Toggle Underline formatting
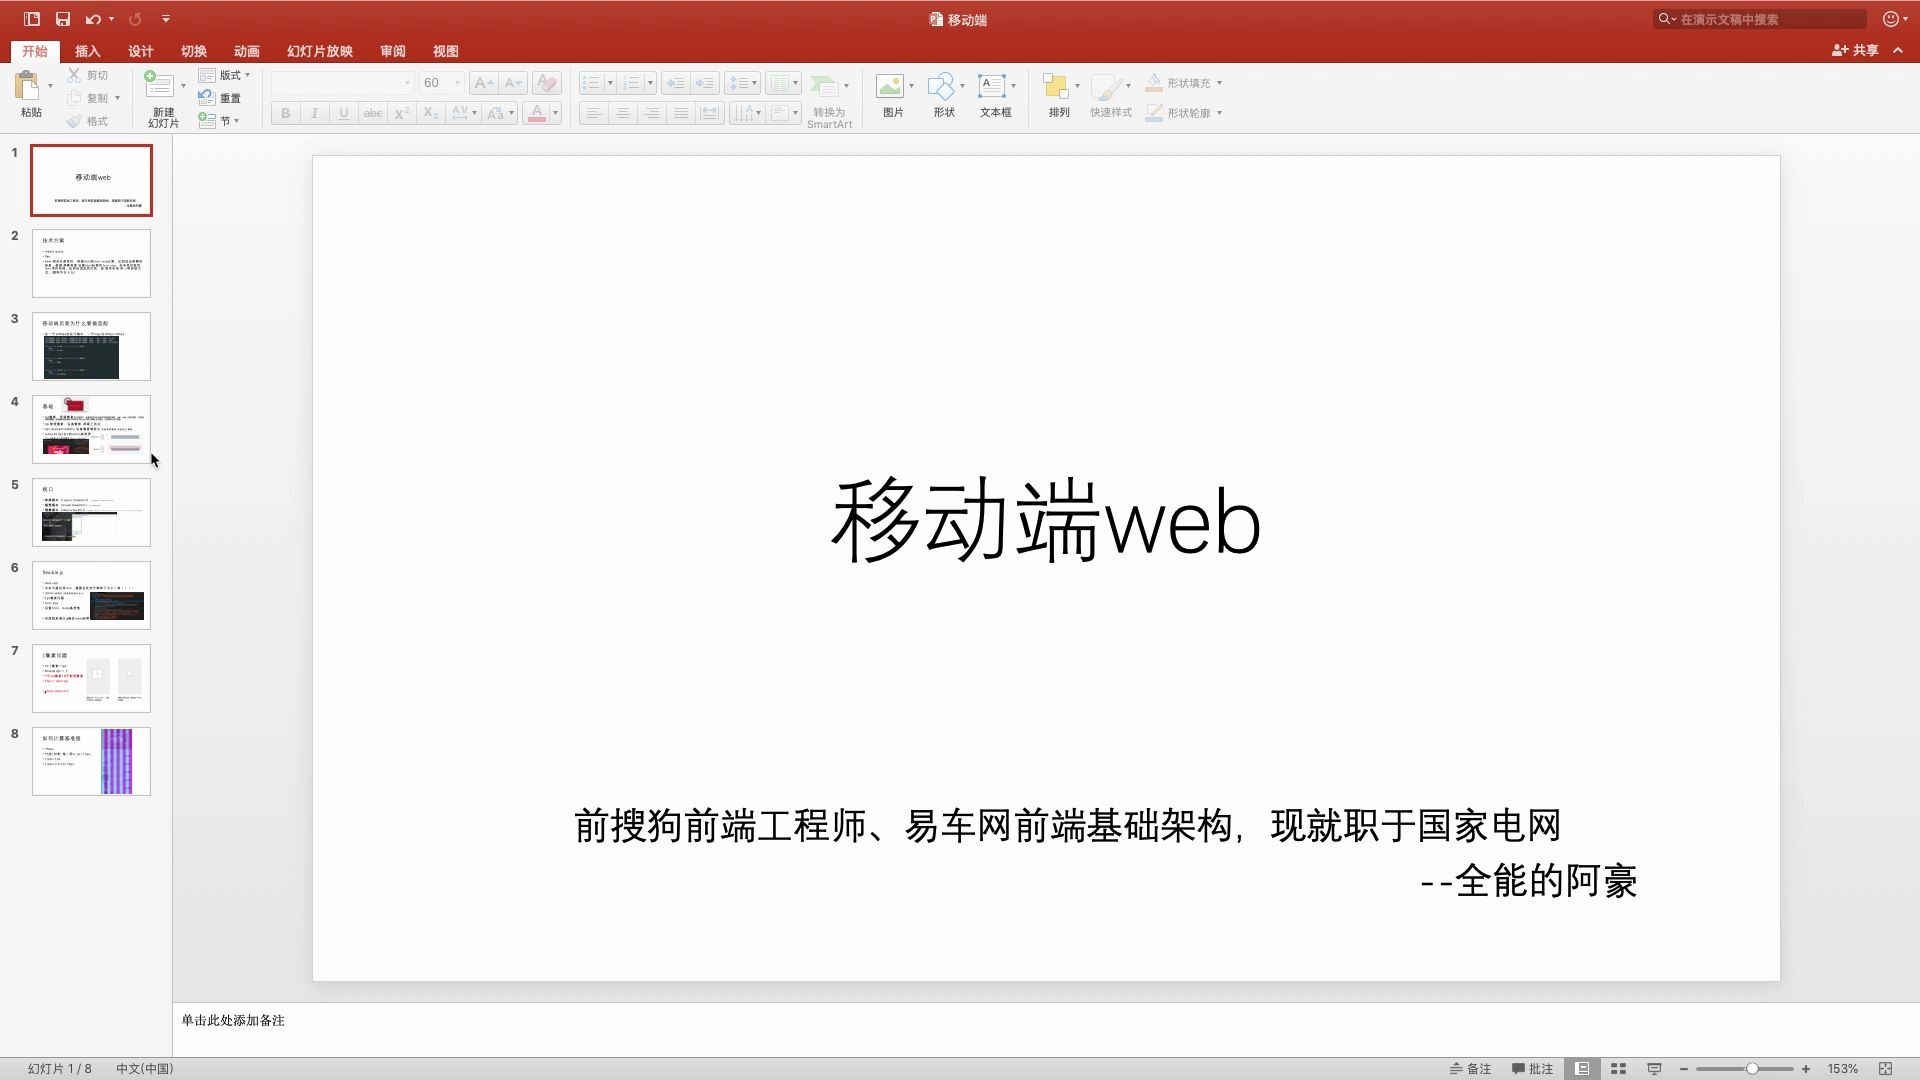This screenshot has height=1080, width=1920. coord(344,113)
